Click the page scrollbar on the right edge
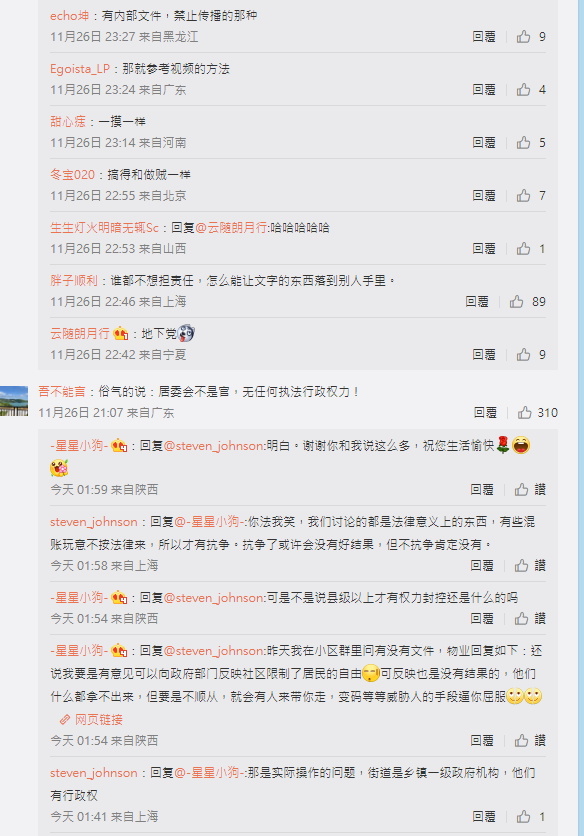This screenshot has width=584, height=836. pyautogui.click(x=581, y=418)
